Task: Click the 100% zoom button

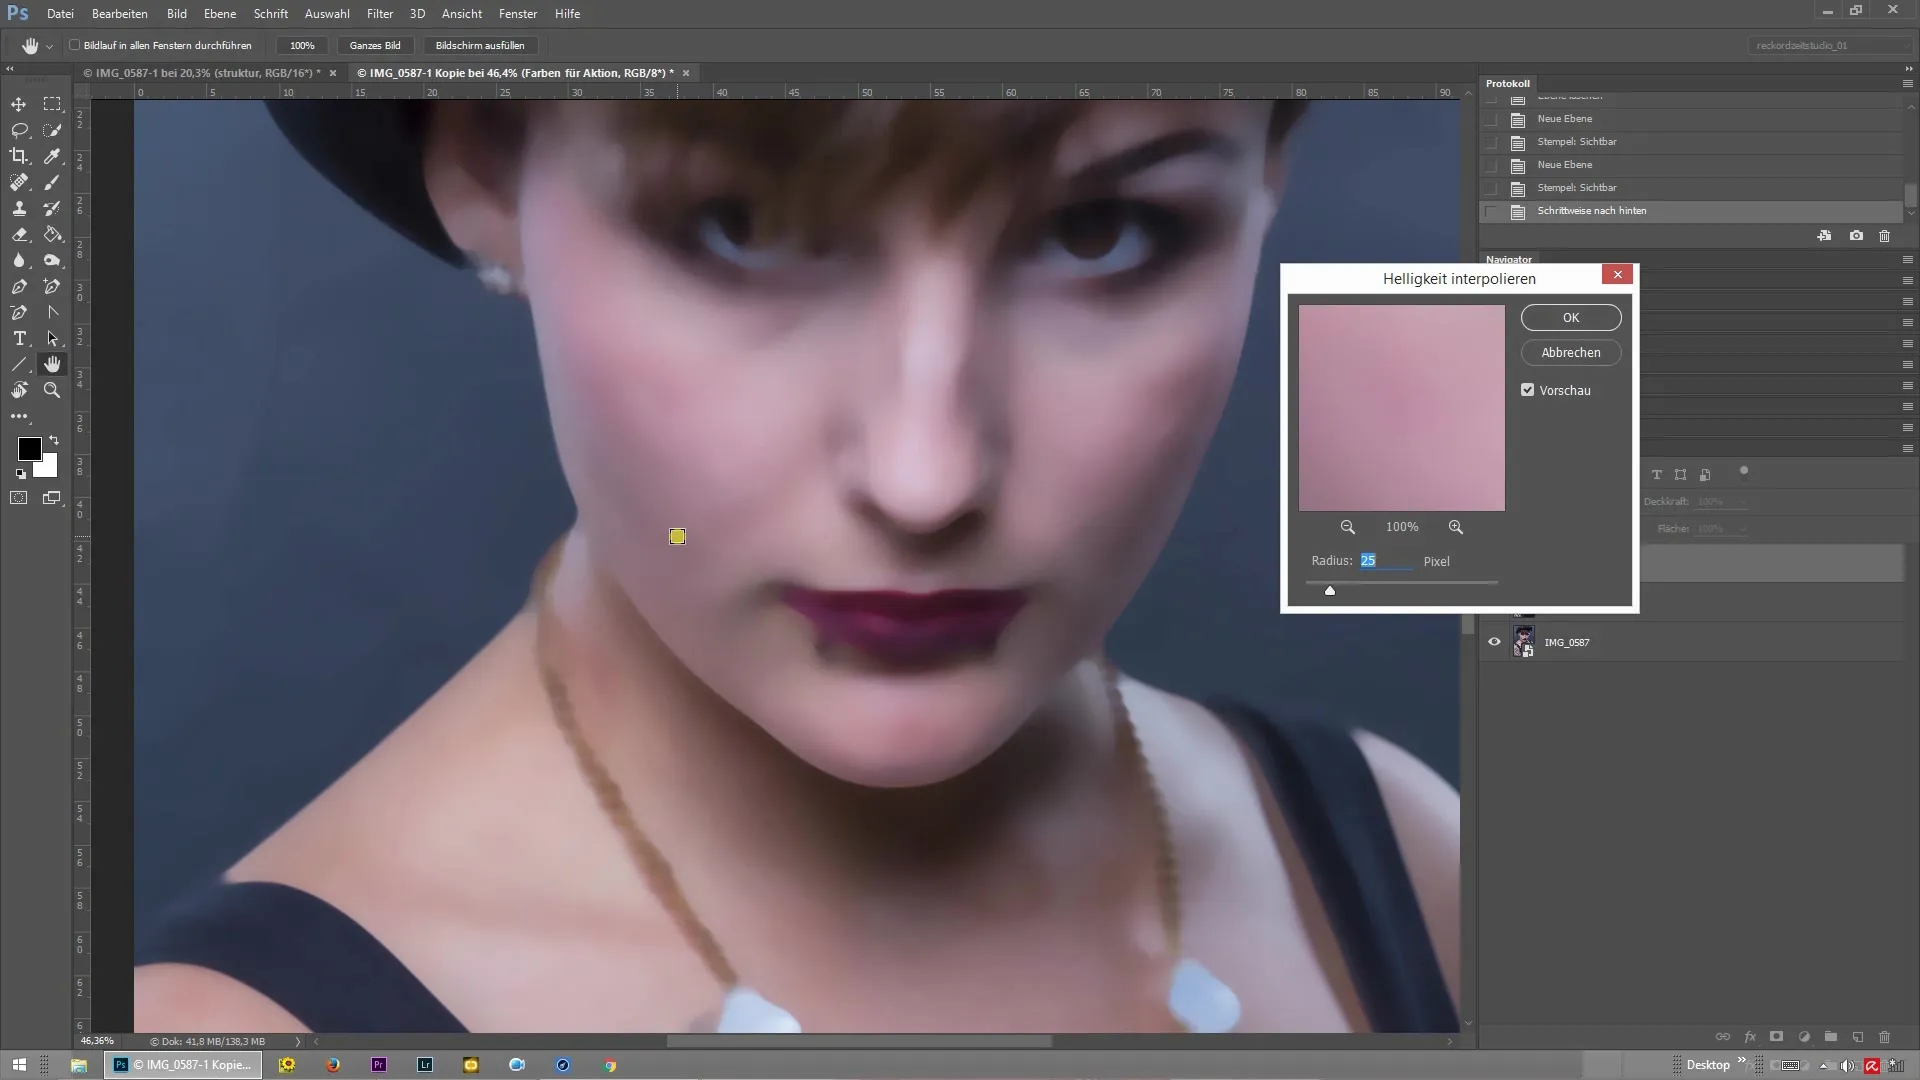Action: click(302, 45)
